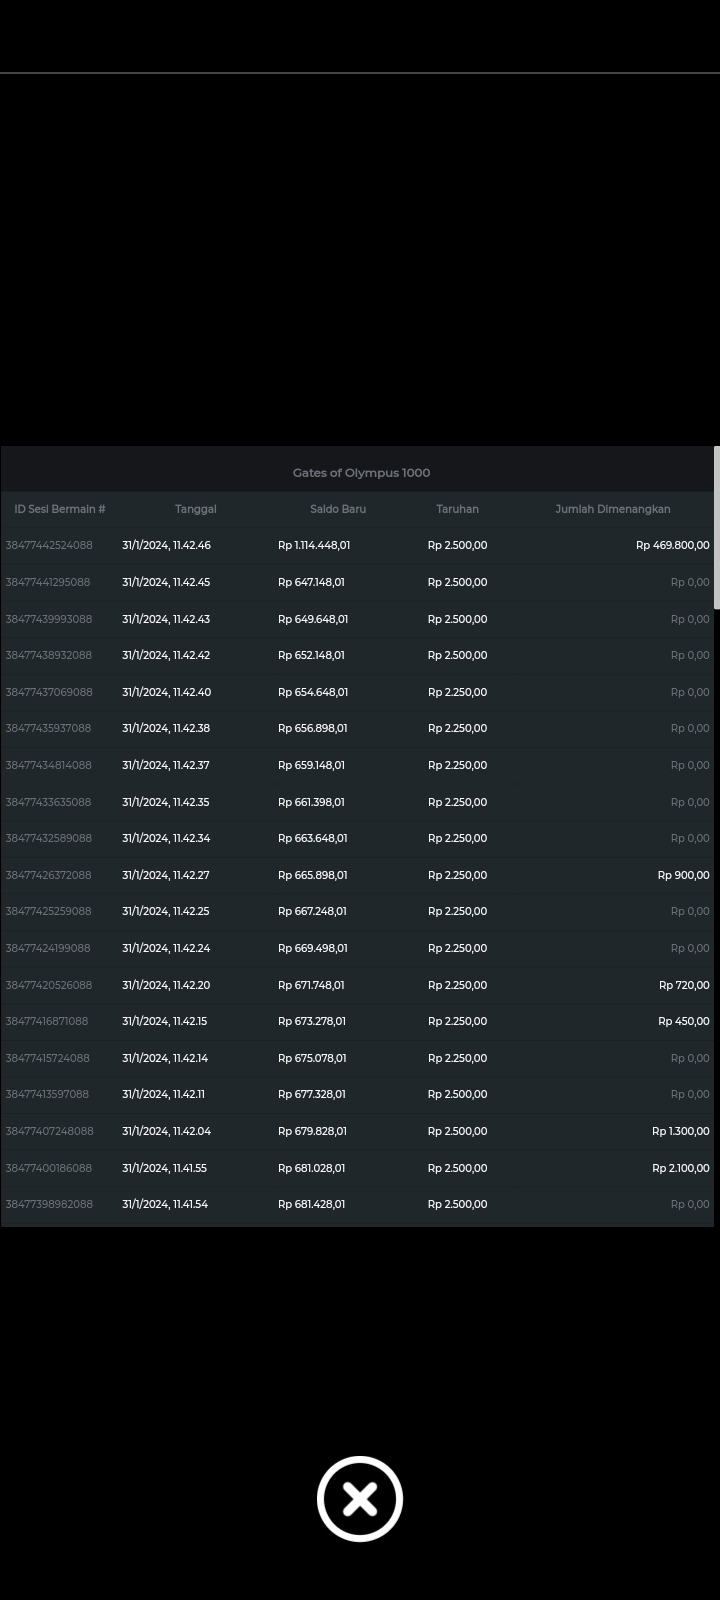Image resolution: width=720 pixels, height=1600 pixels.
Task: Click the Tanggal column header
Action: point(195,509)
